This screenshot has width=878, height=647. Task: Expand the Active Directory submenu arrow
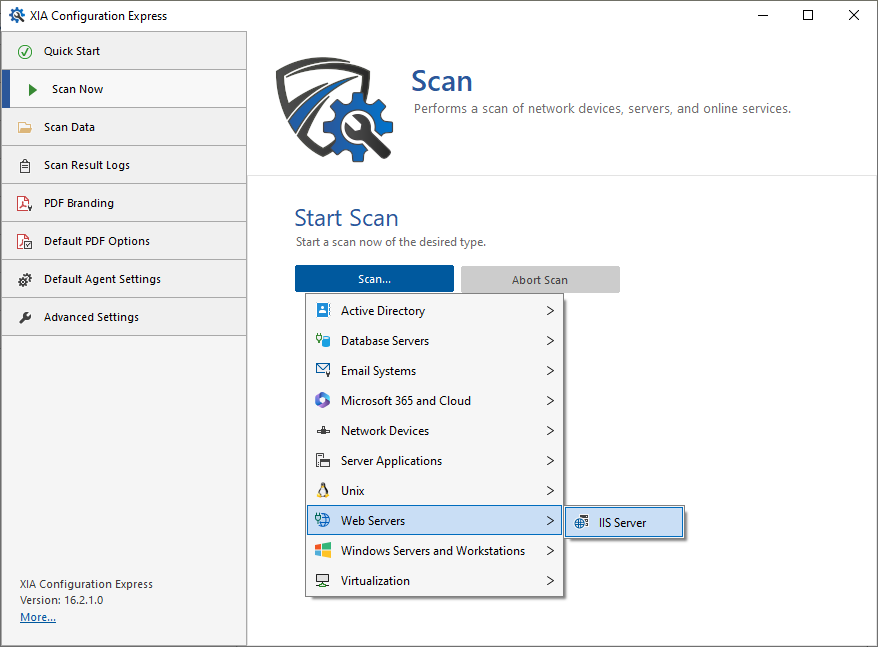tap(550, 310)
